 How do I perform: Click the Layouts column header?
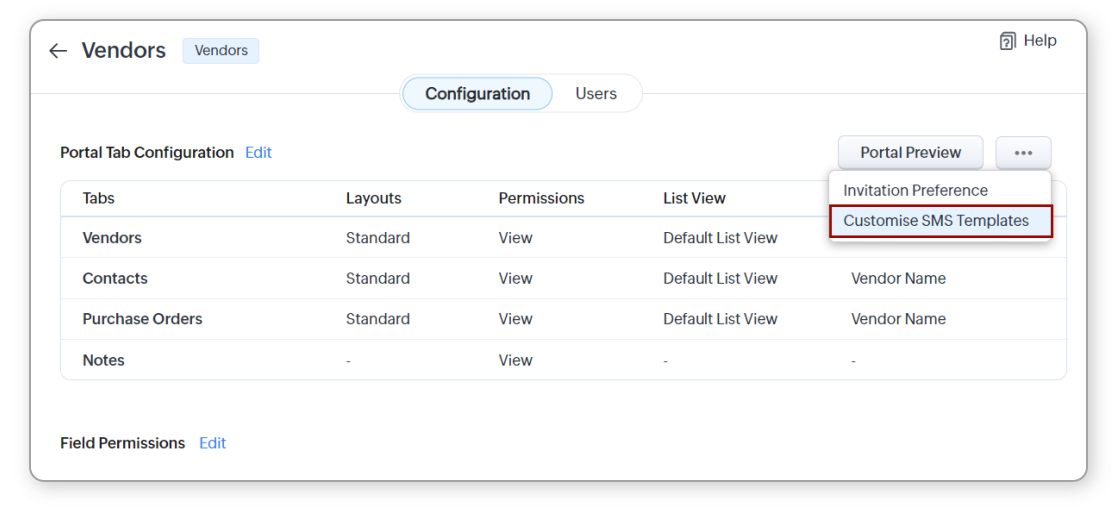(374, 198)
